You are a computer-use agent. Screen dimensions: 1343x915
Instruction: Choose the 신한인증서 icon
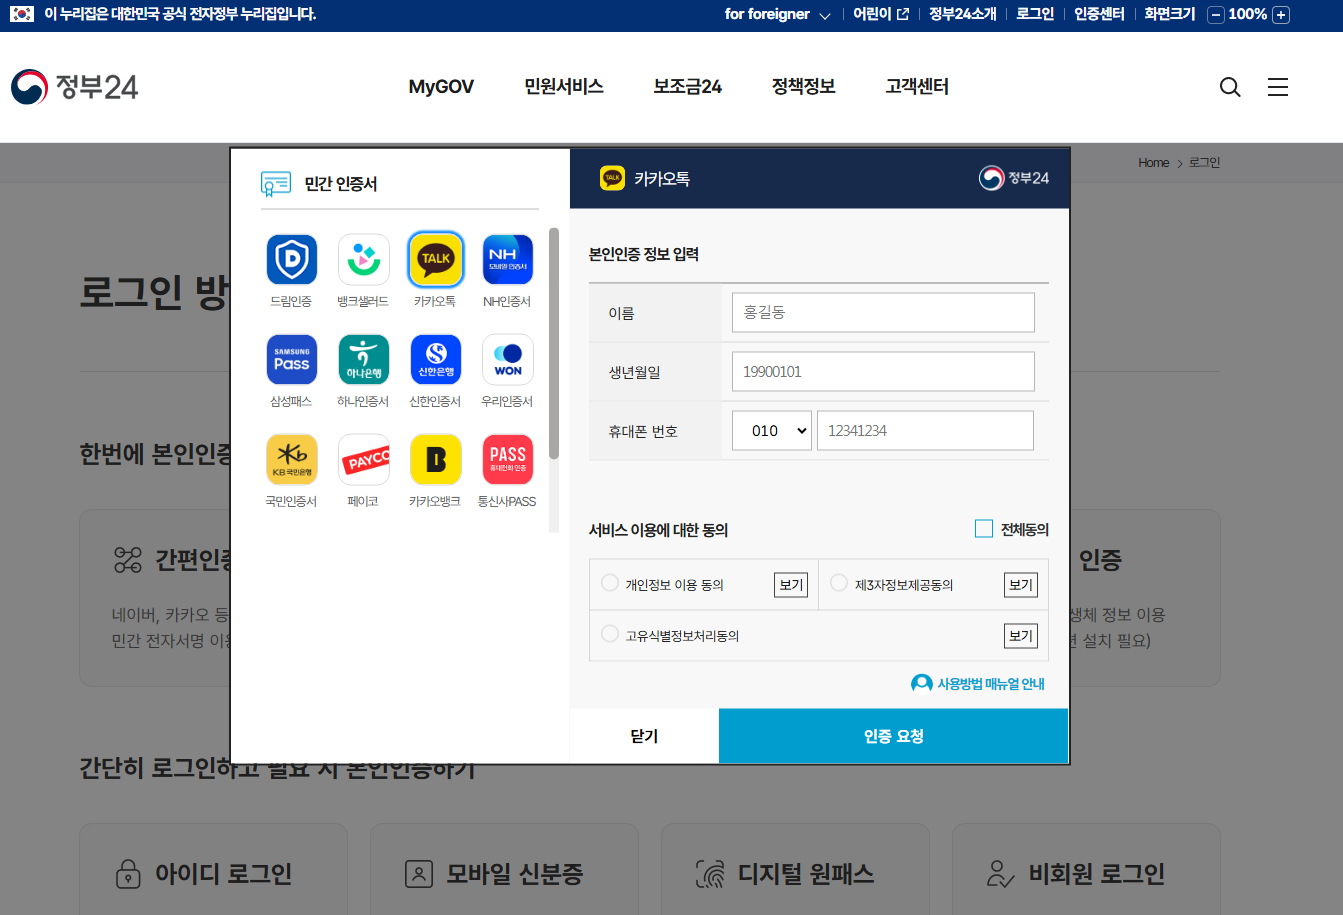(x=435, y=359)
